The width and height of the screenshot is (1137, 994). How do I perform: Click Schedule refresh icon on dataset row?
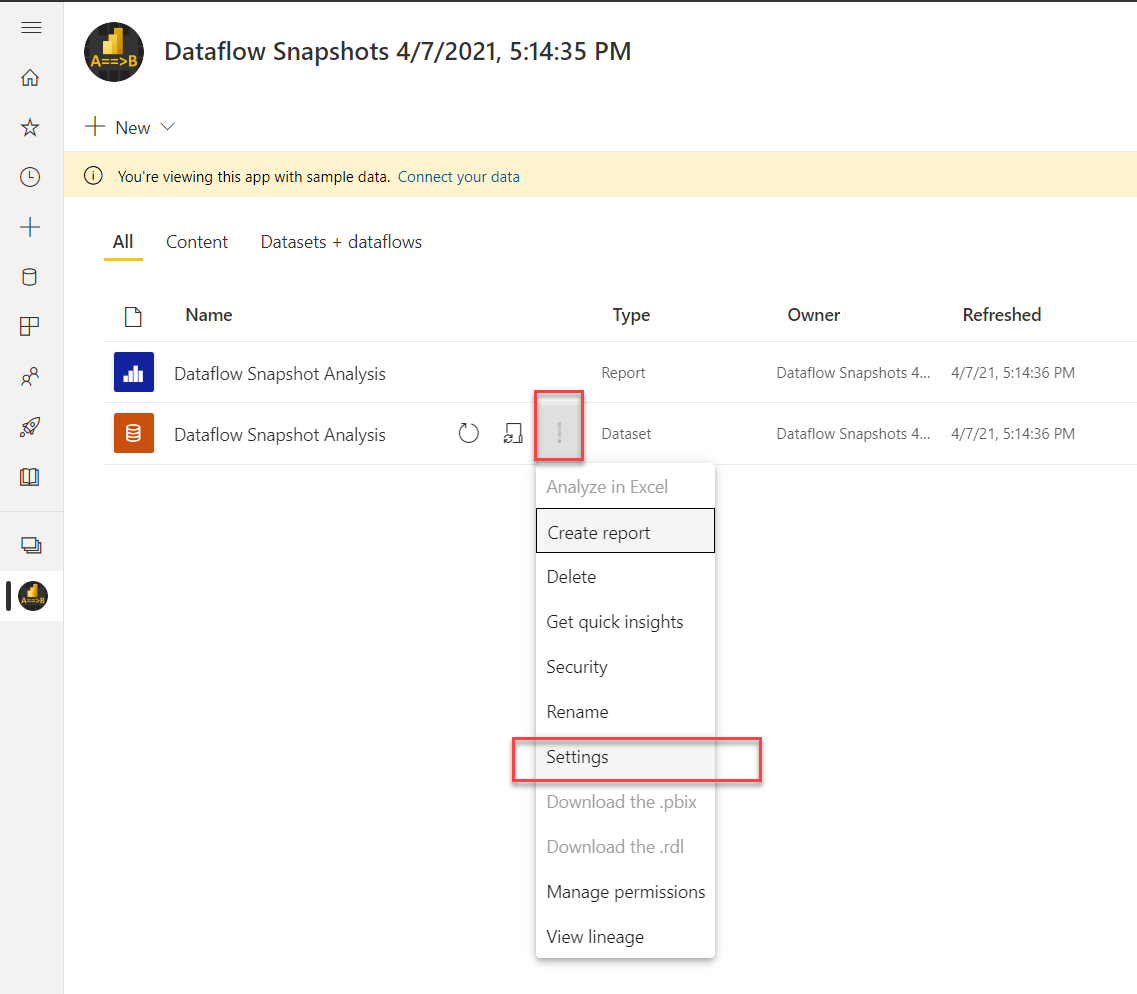pyautogui.click(x=513, y=434)
